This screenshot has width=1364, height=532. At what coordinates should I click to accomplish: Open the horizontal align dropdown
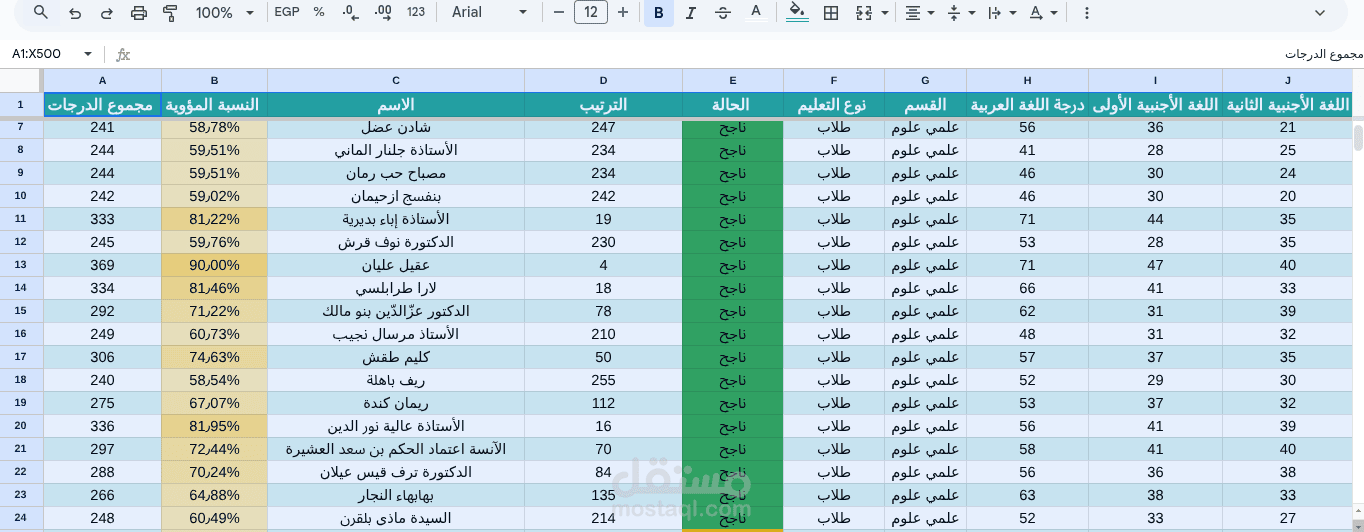(919, 13)
